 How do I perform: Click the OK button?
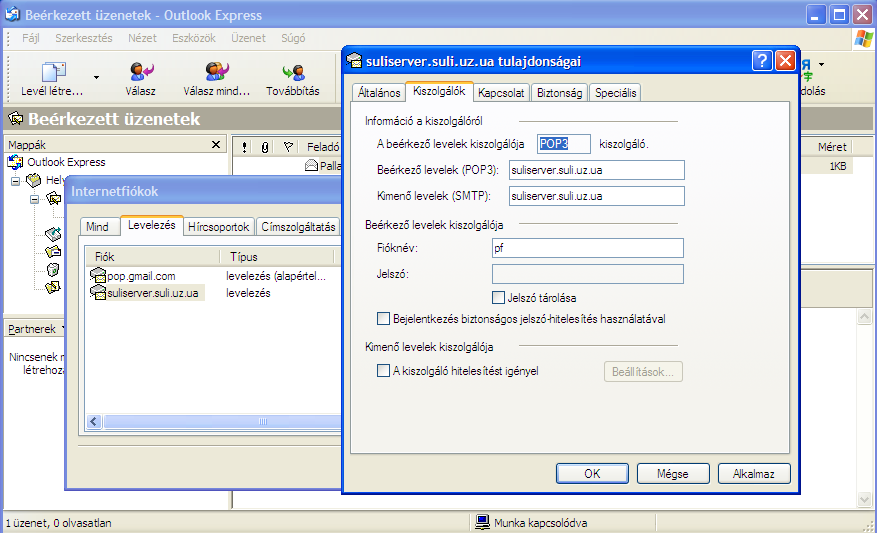[592, 473]
